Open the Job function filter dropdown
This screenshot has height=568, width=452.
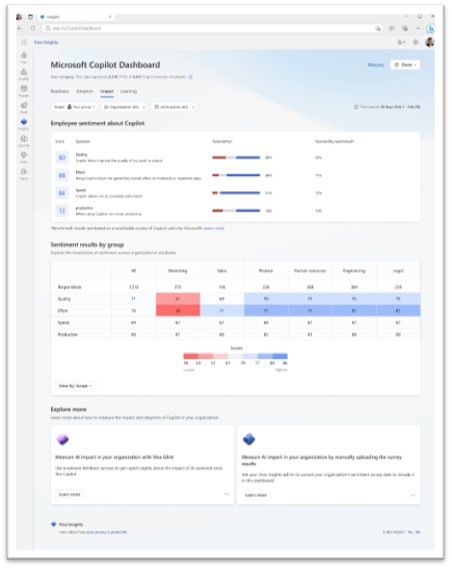click(174, 107)
